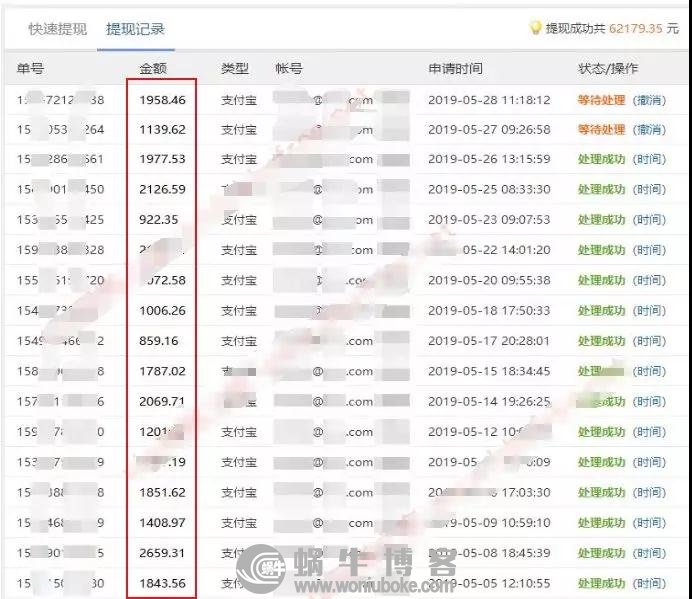692x599 pixels.
Task: Click the 金额 column header
Action: click(x=154, y=69)
